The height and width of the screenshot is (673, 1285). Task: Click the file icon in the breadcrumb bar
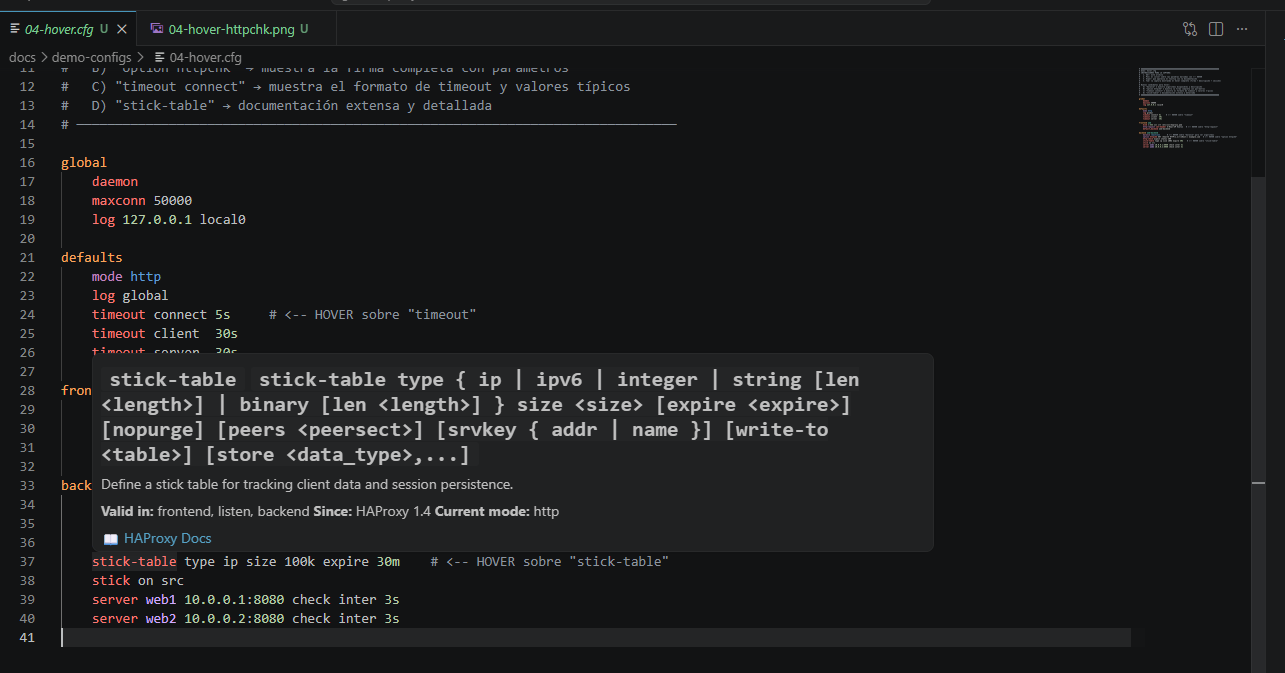click(160, 57)
